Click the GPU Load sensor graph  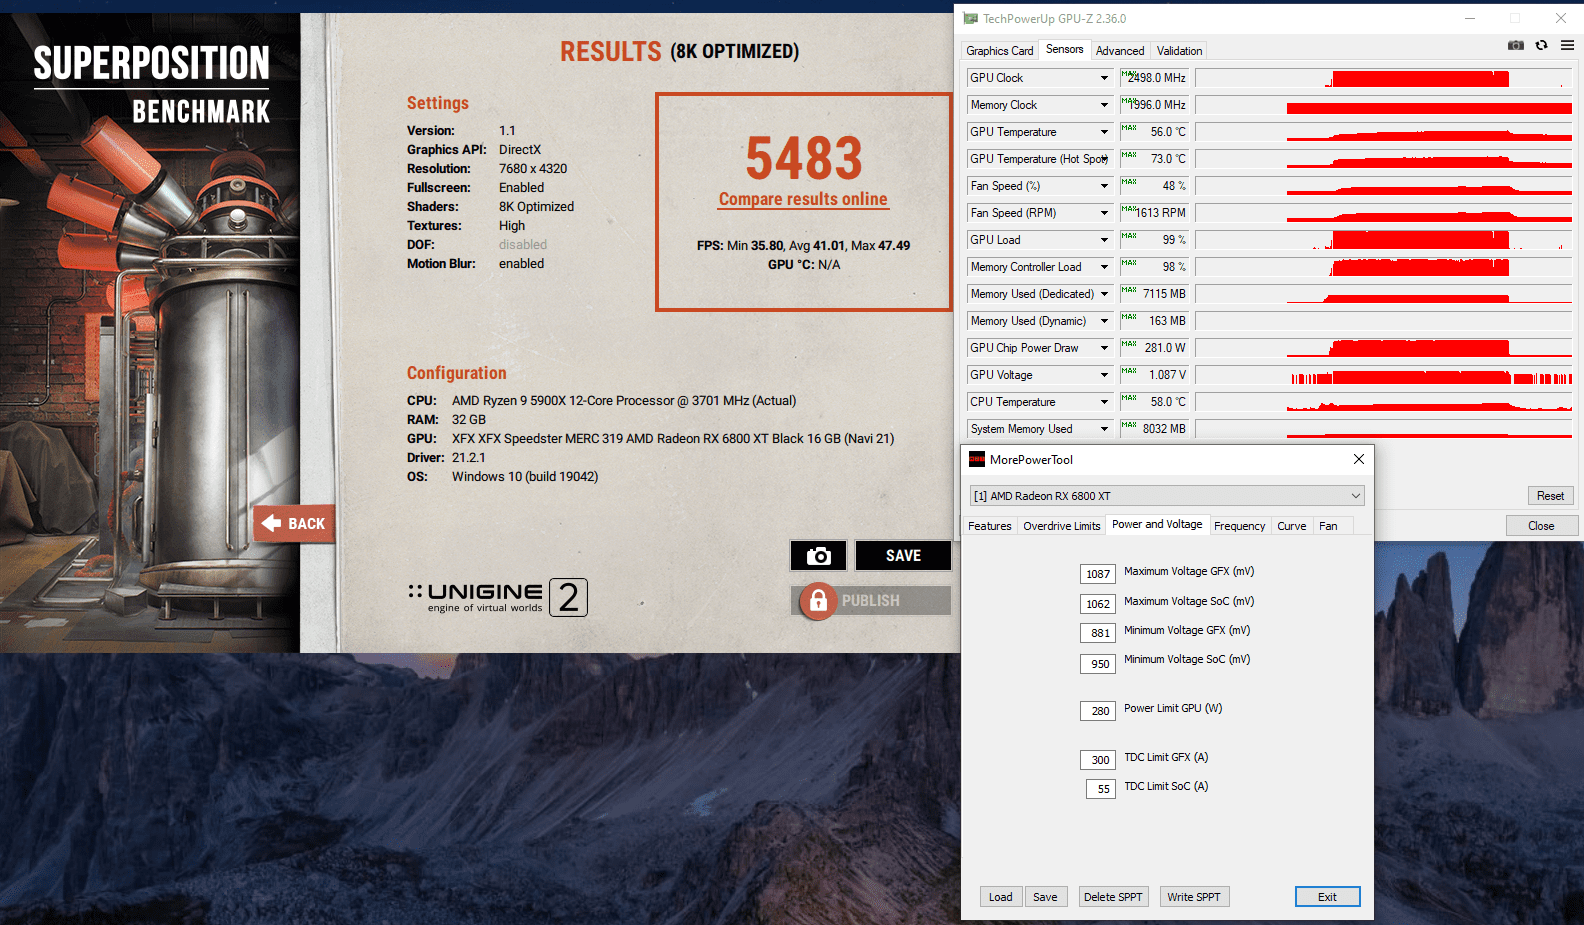pos(1384,240)
